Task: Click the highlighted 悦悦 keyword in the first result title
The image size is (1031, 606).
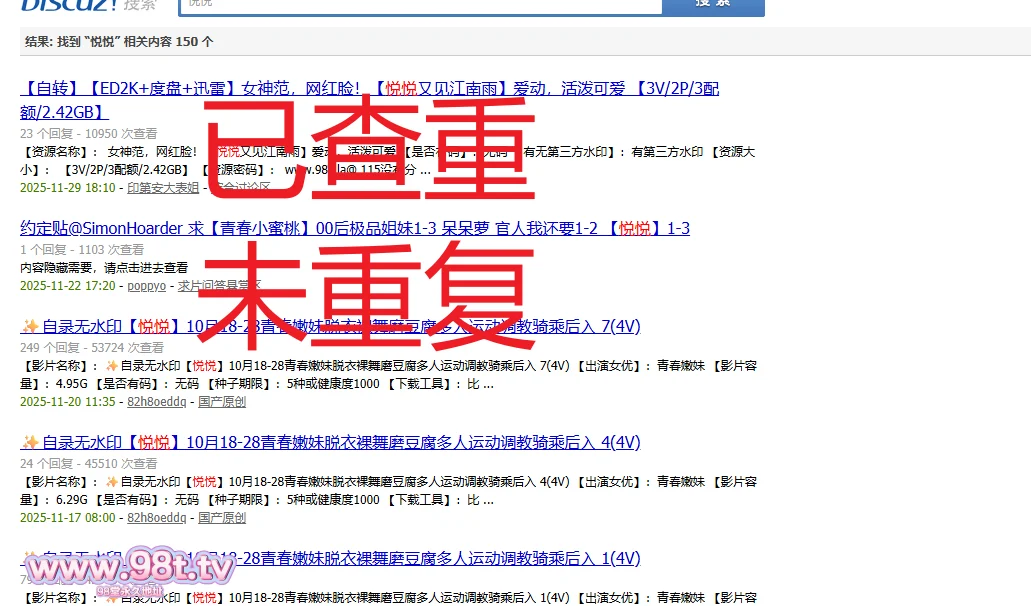Action: point(401,89)
